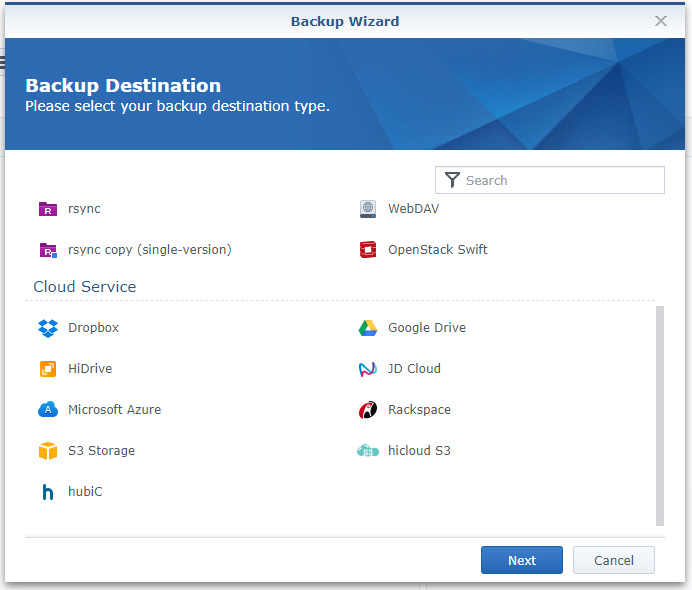Select the Rackspace icon
Screen dimensions: 692x590
368,410
